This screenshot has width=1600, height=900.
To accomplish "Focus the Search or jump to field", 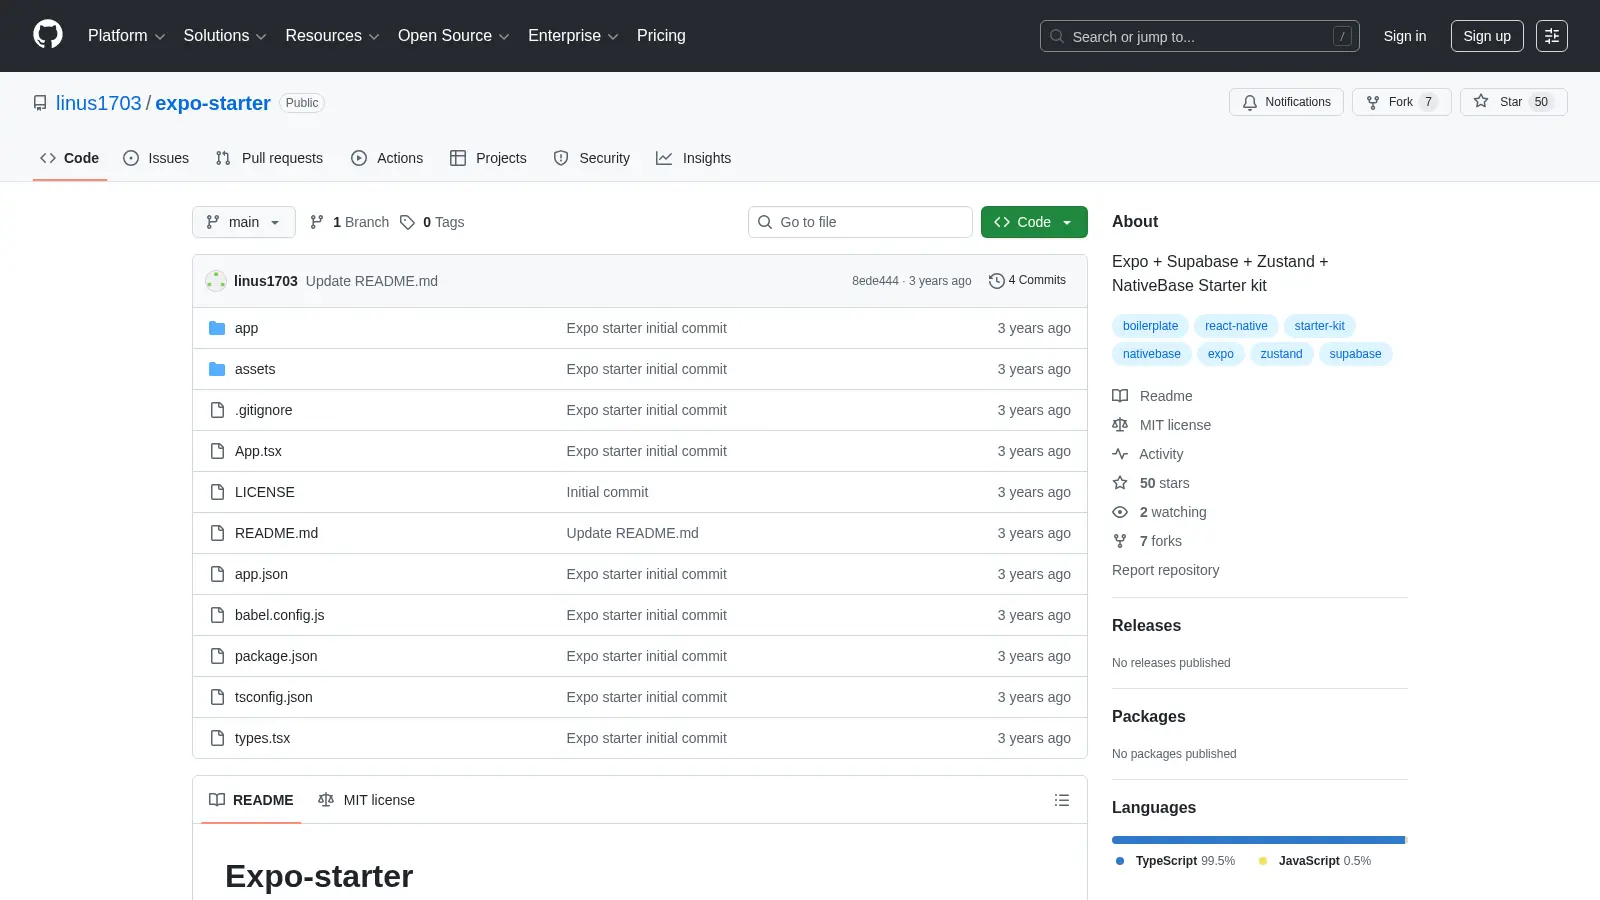I will pos(1199,36).
